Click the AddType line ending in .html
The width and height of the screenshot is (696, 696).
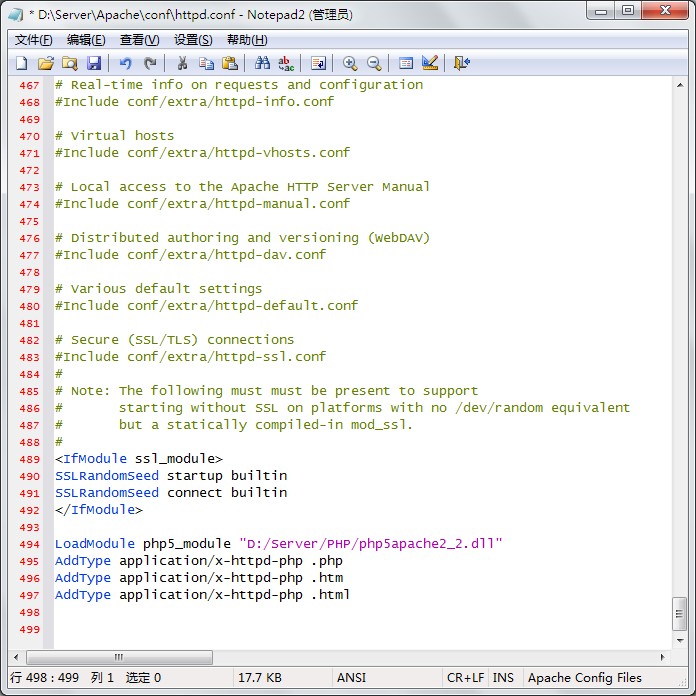202,595
